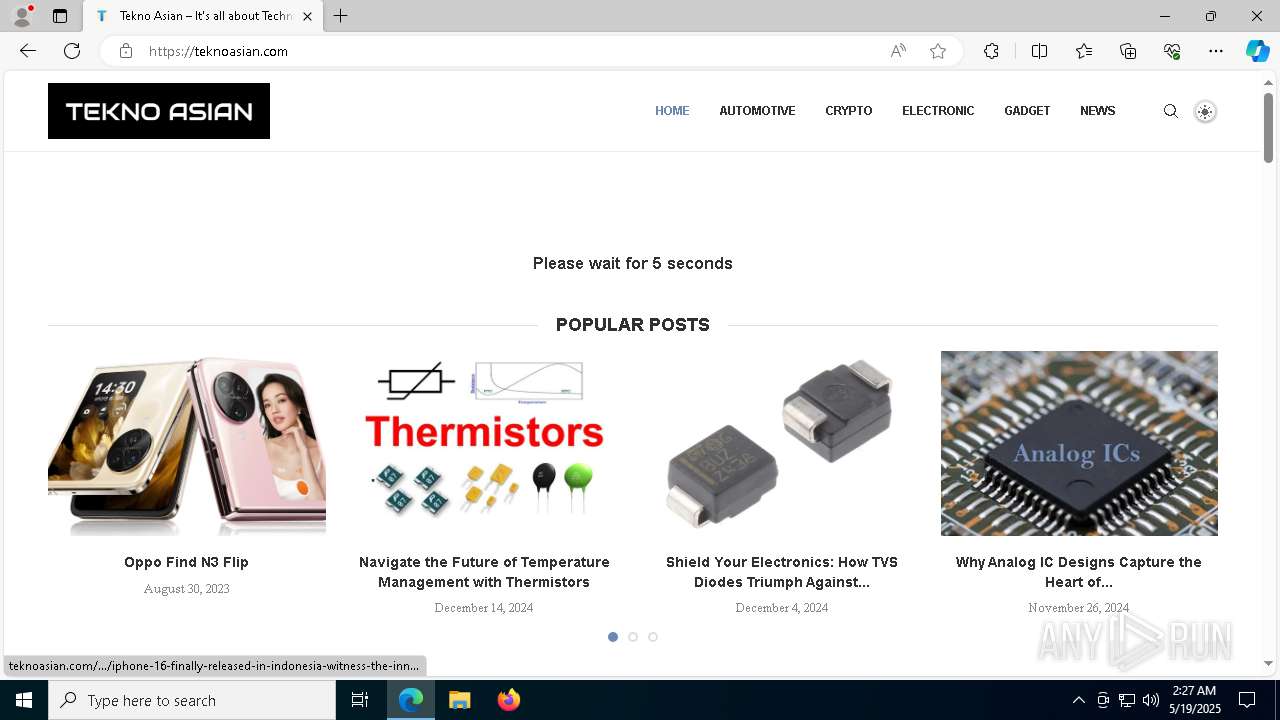1280x720 pixels.
Task: Click the POPULAR POSTS heading
Action: [633, 324]
